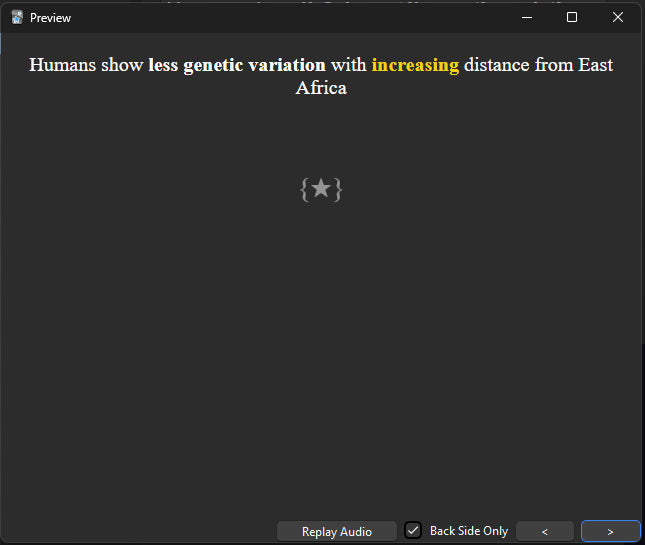
Task: Click the word Humans on the card
Action: [x=63, y=65]
